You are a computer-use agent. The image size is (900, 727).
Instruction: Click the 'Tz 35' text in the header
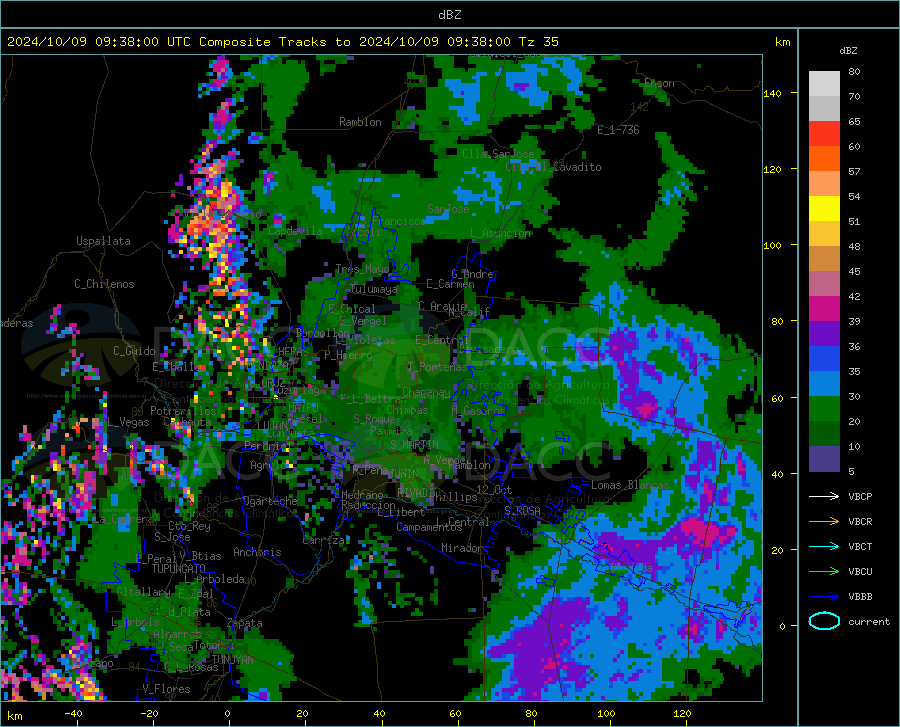pos(539,42)
